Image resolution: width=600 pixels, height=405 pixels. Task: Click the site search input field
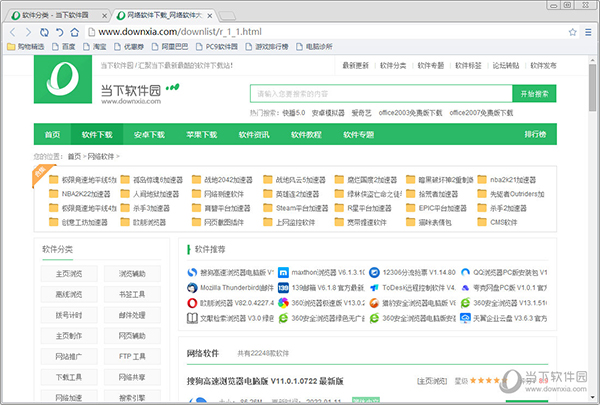[x=381, y=94]
